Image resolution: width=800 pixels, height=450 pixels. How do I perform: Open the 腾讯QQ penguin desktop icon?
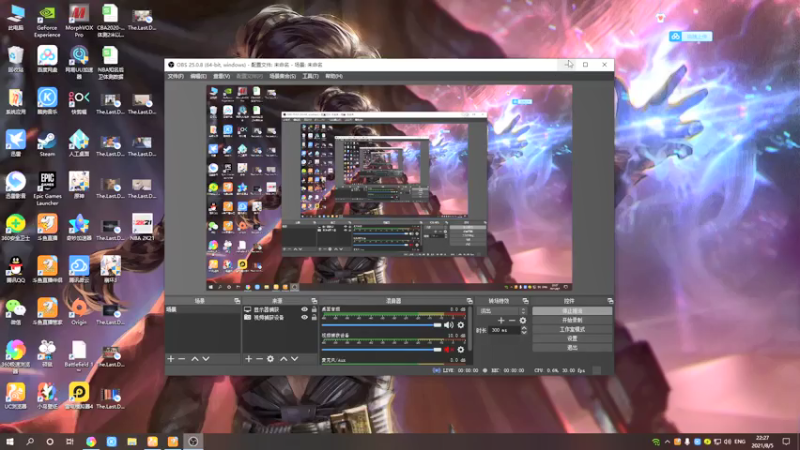point(15,270)
